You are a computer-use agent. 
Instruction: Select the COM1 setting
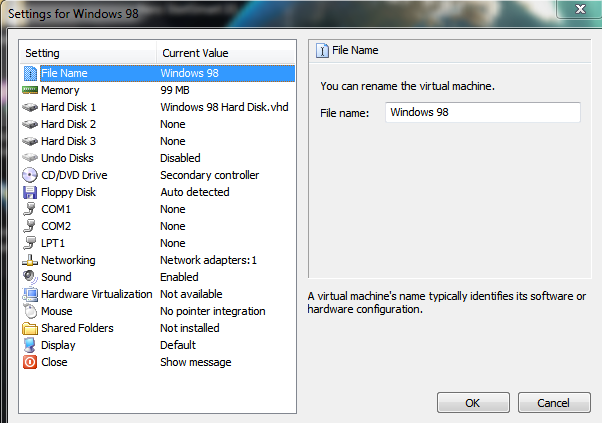coord(157,209)
